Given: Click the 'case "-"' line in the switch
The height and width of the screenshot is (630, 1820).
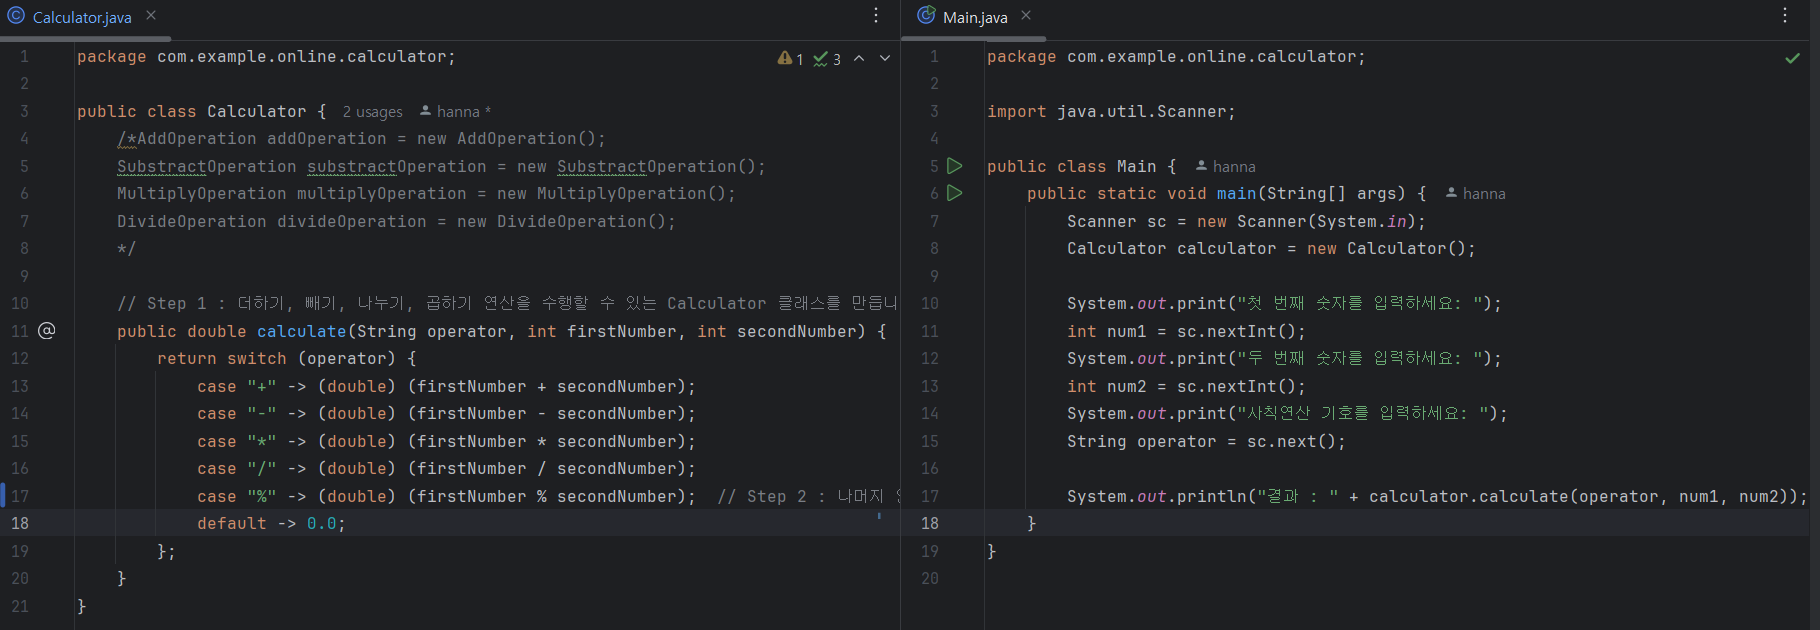Looking at the screenshot, I should coord(446,414).
